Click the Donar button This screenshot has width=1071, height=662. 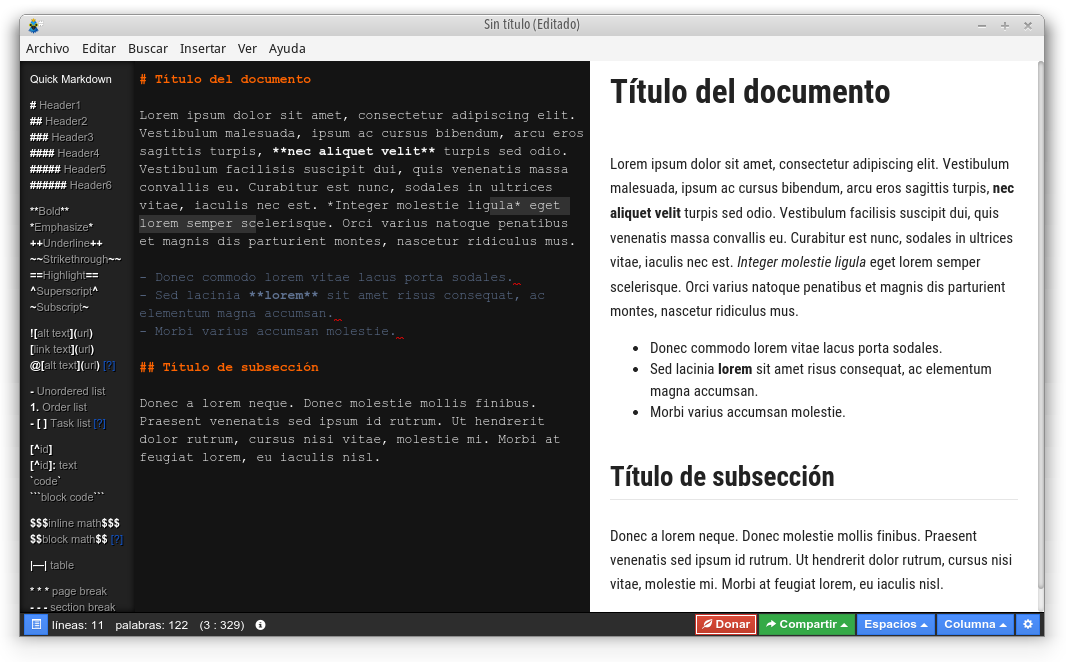[x=726, y=624]
